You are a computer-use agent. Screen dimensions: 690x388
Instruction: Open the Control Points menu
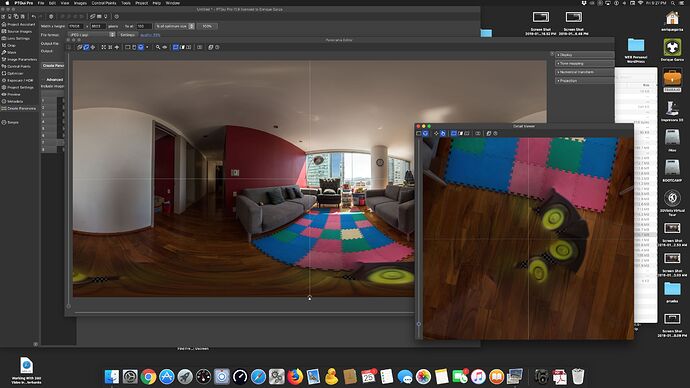(104, 3)
